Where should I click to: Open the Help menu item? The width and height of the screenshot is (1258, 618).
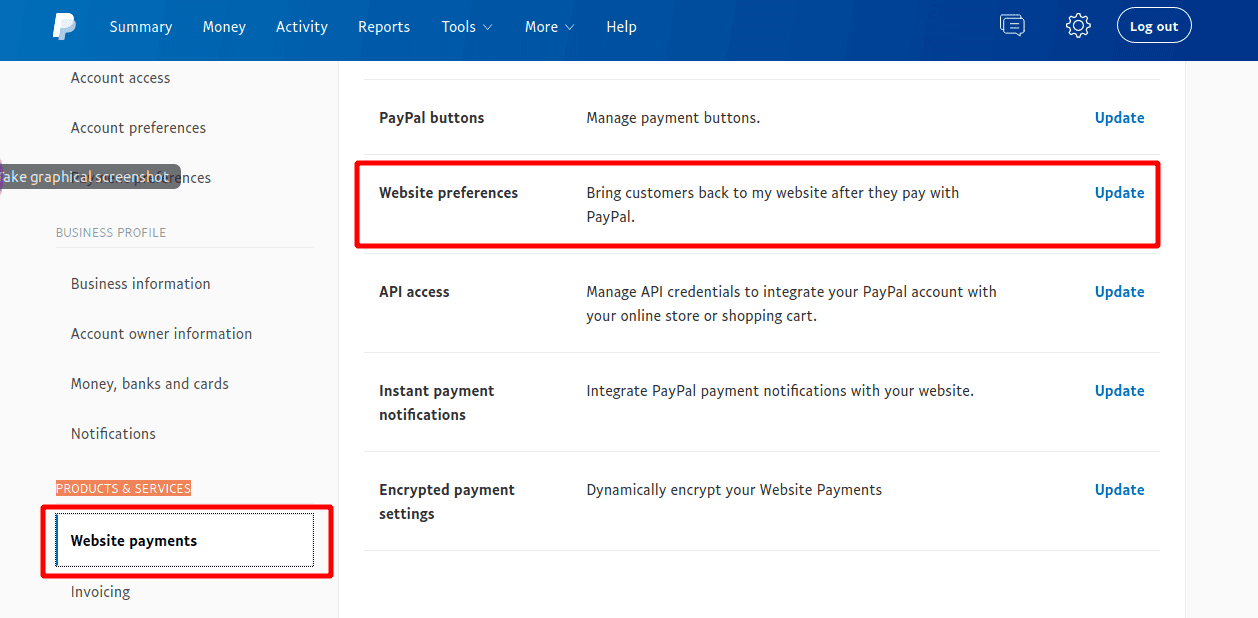[621, 27]
